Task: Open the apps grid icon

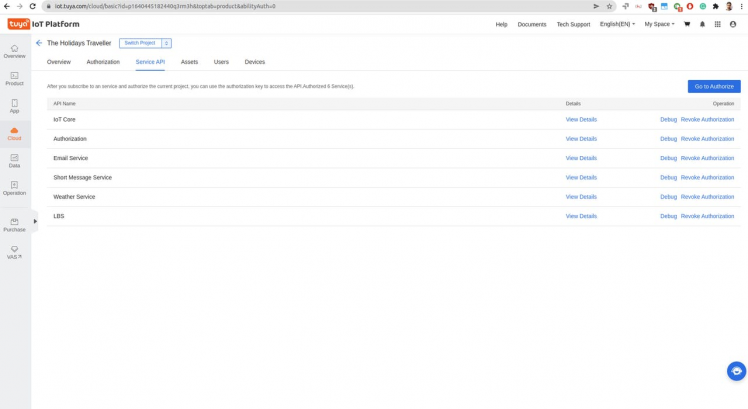Action: click(717, 24)
